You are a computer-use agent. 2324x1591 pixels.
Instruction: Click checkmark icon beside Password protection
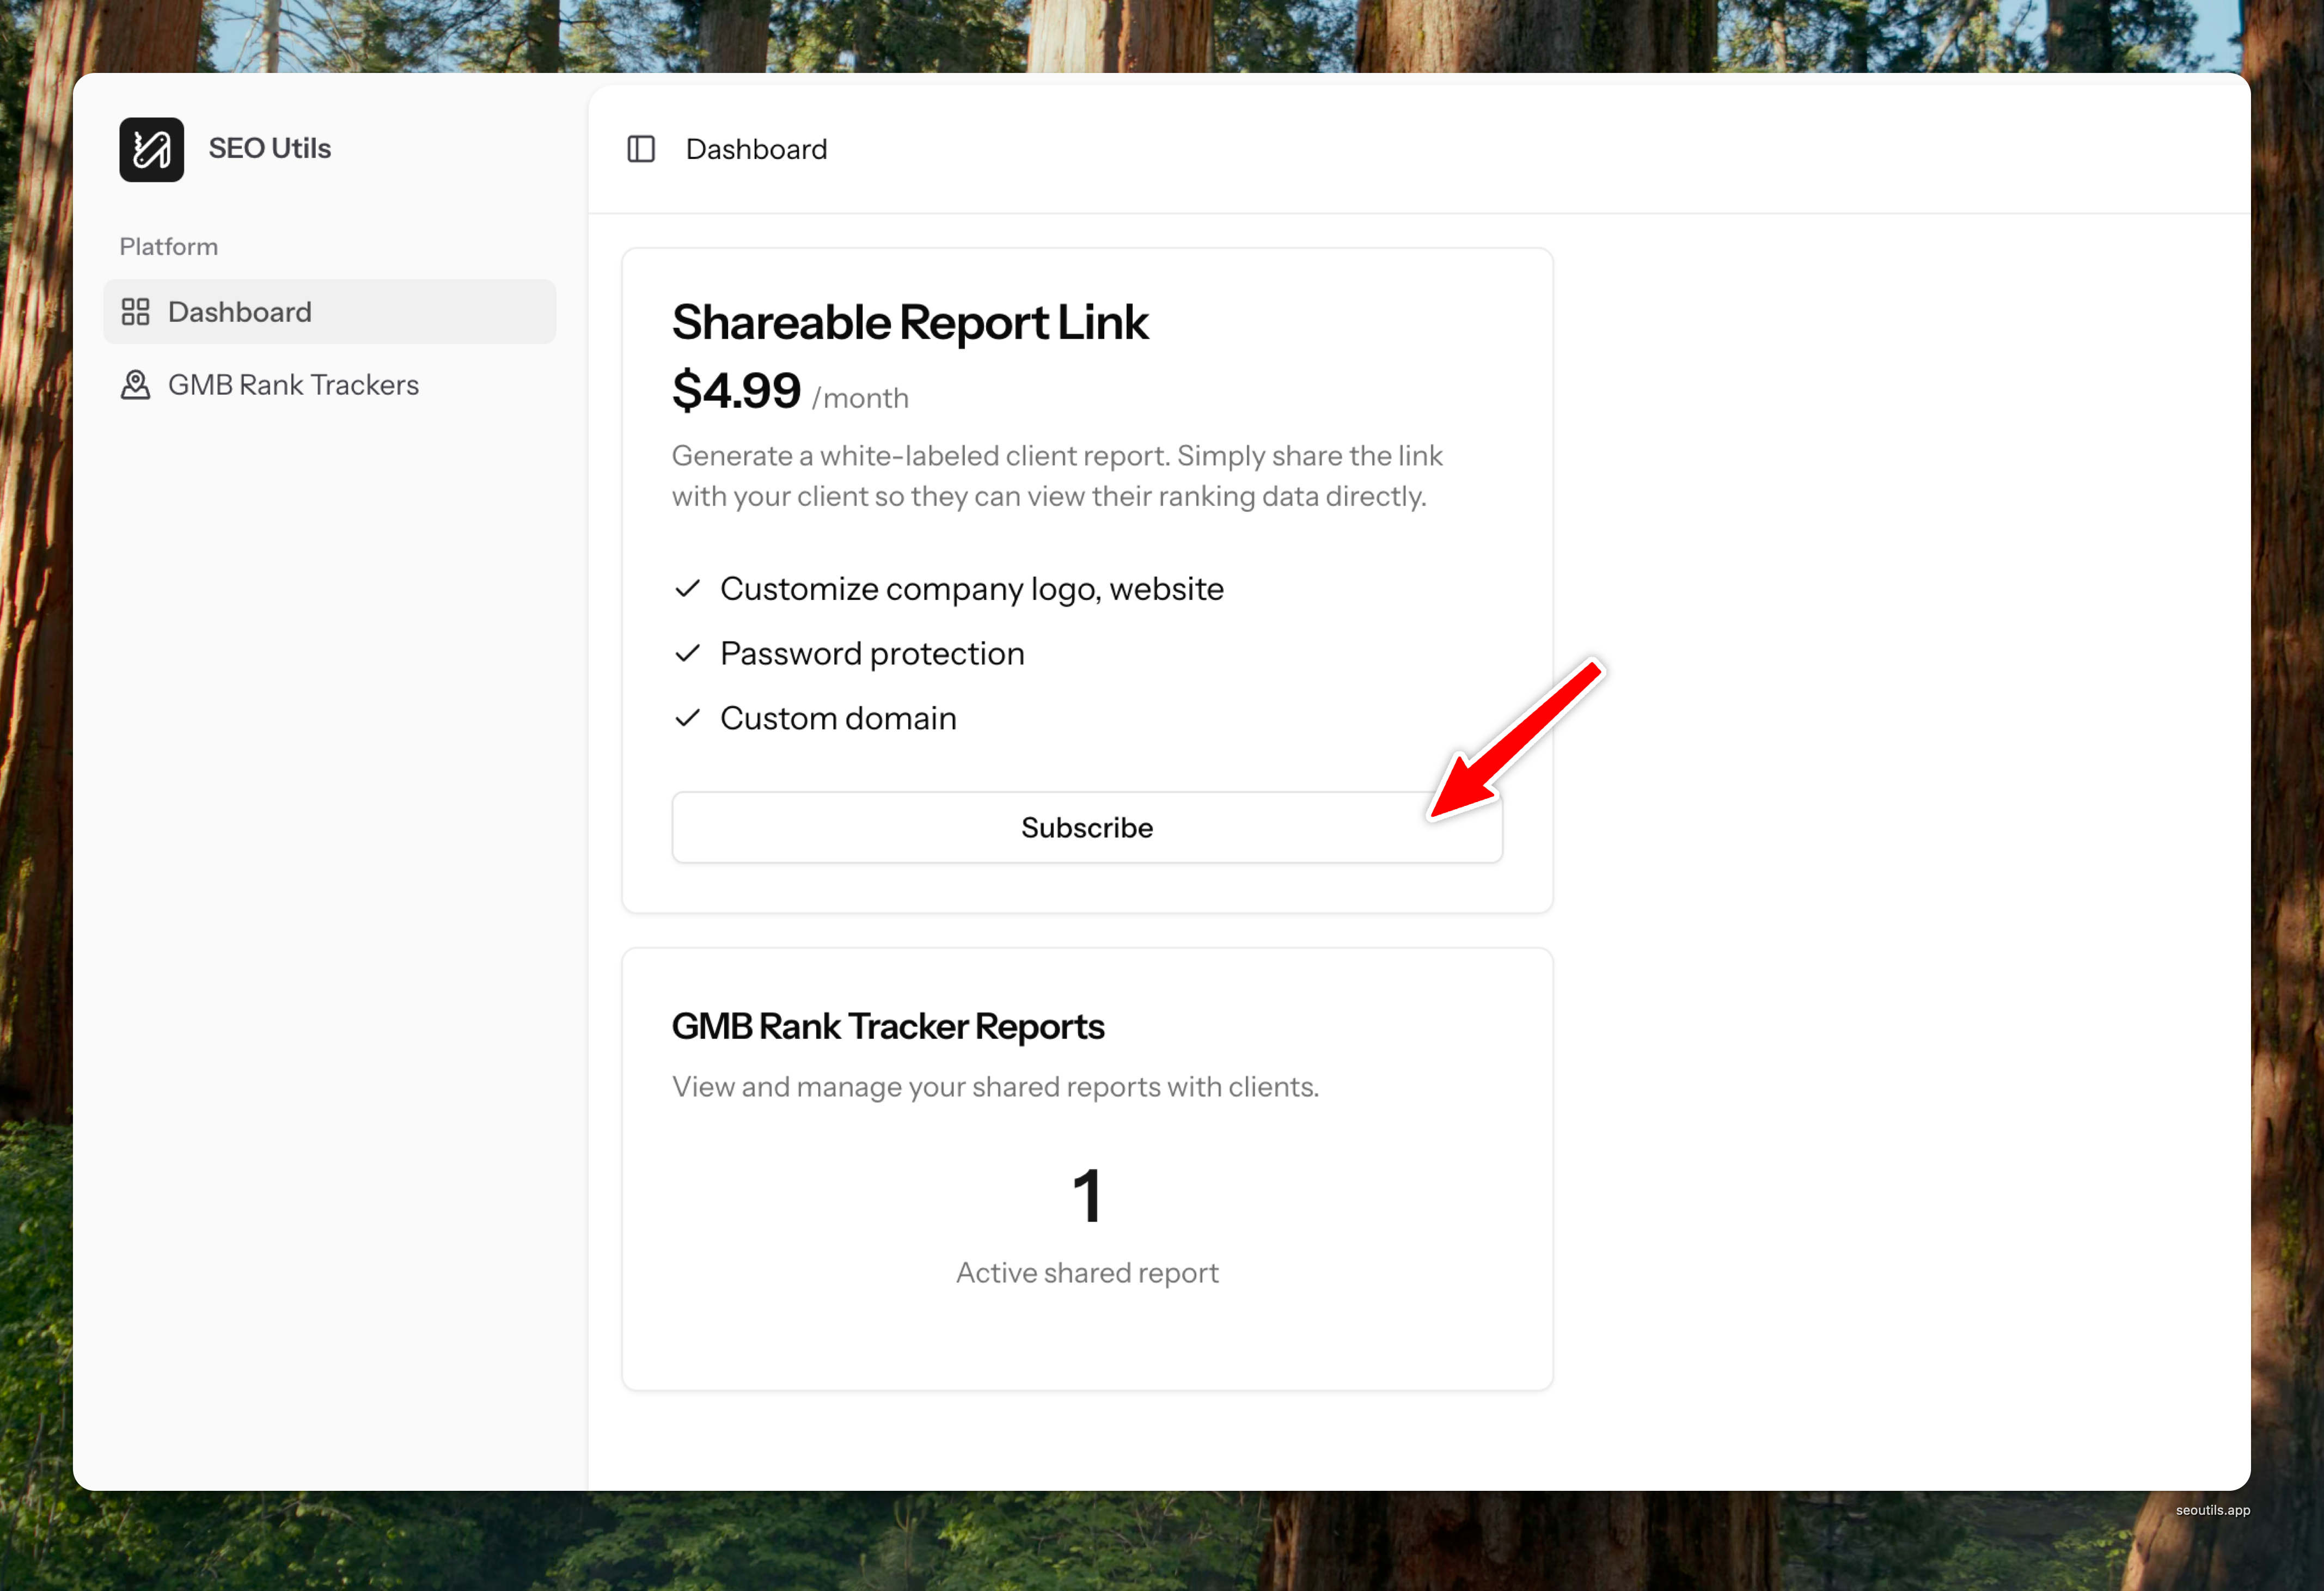(x=687, y=654)
